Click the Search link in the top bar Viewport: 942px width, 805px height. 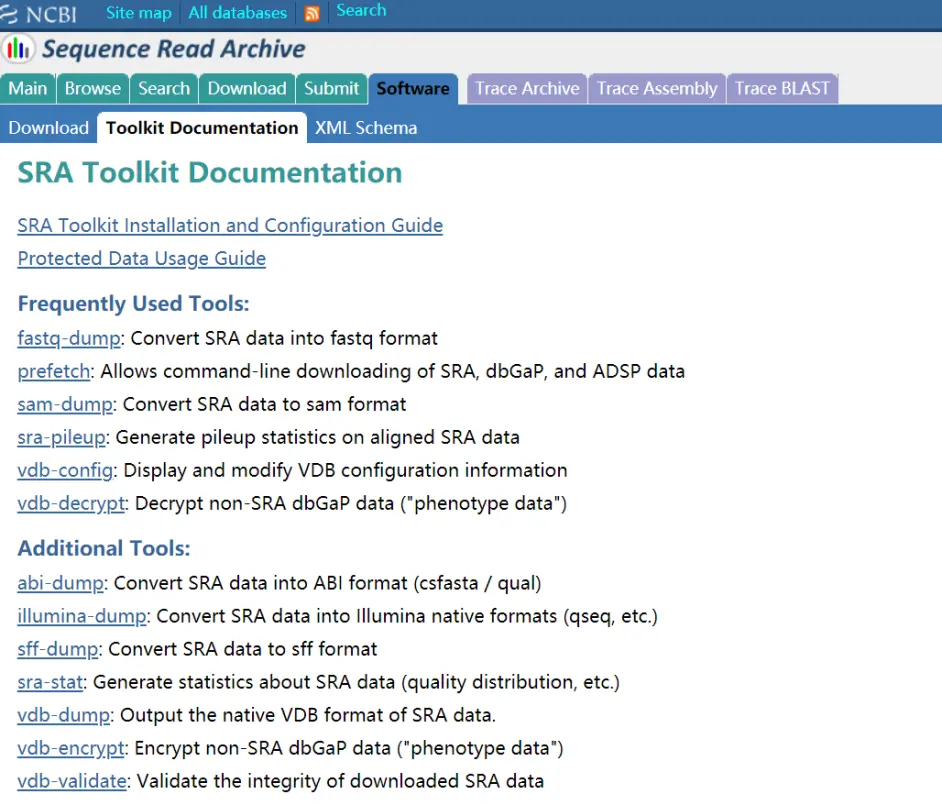pyautogui.click(x=361, y=11)
